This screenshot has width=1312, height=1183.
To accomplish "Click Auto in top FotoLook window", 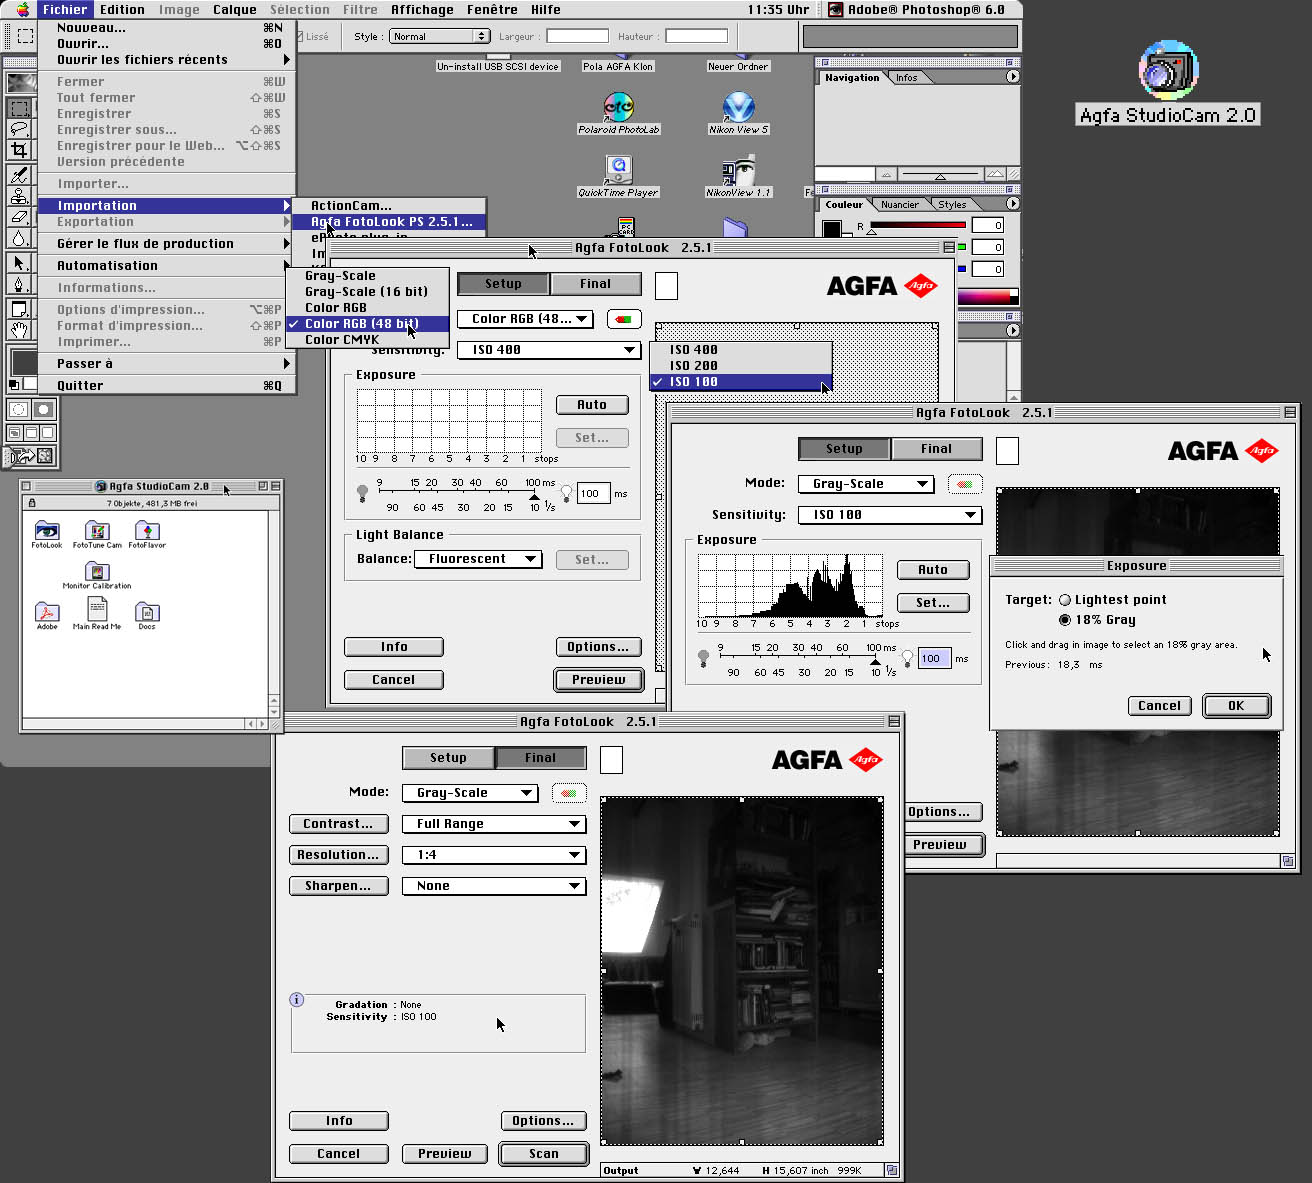I will 592,405.
